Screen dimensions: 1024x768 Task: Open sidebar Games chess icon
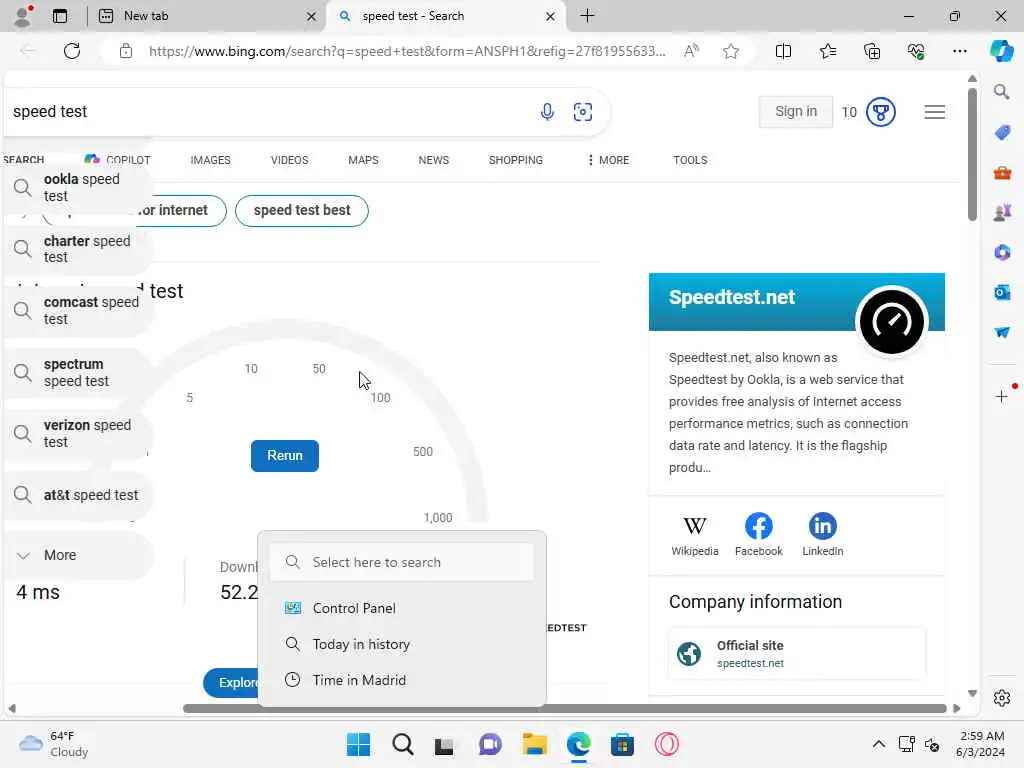point(1002,213)
